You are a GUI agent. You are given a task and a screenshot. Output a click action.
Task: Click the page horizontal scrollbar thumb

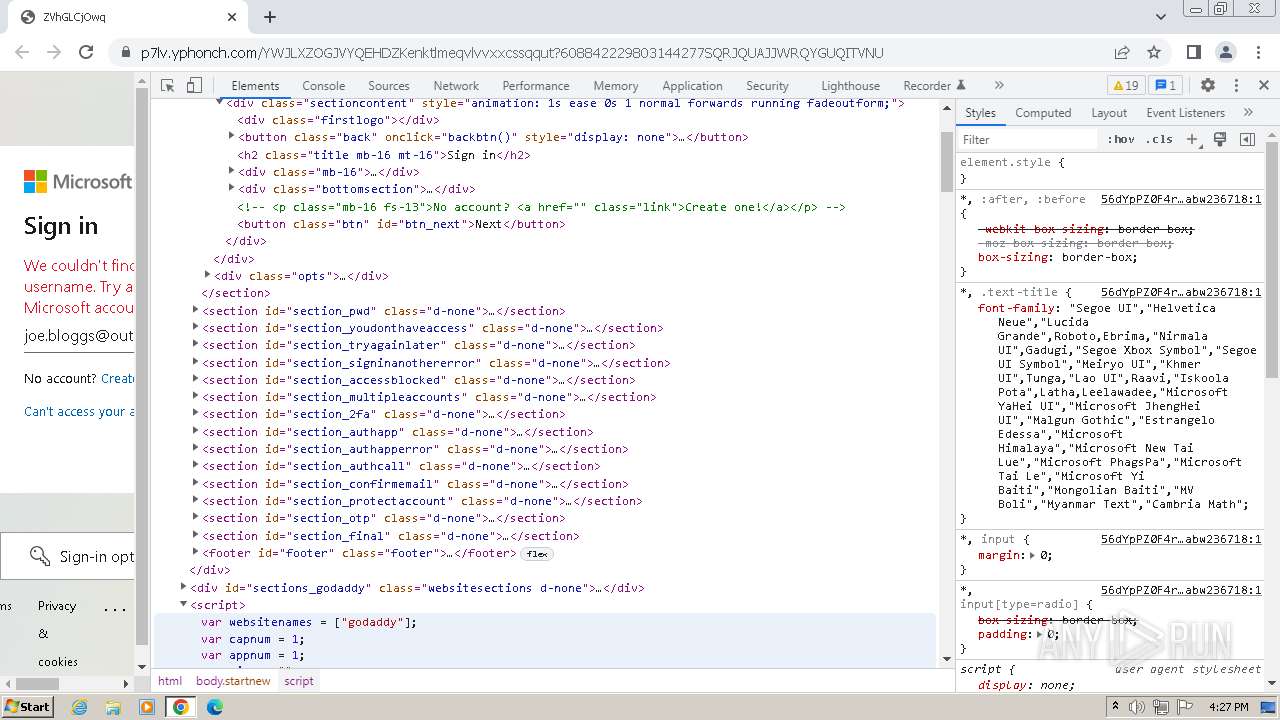[38, 684]
